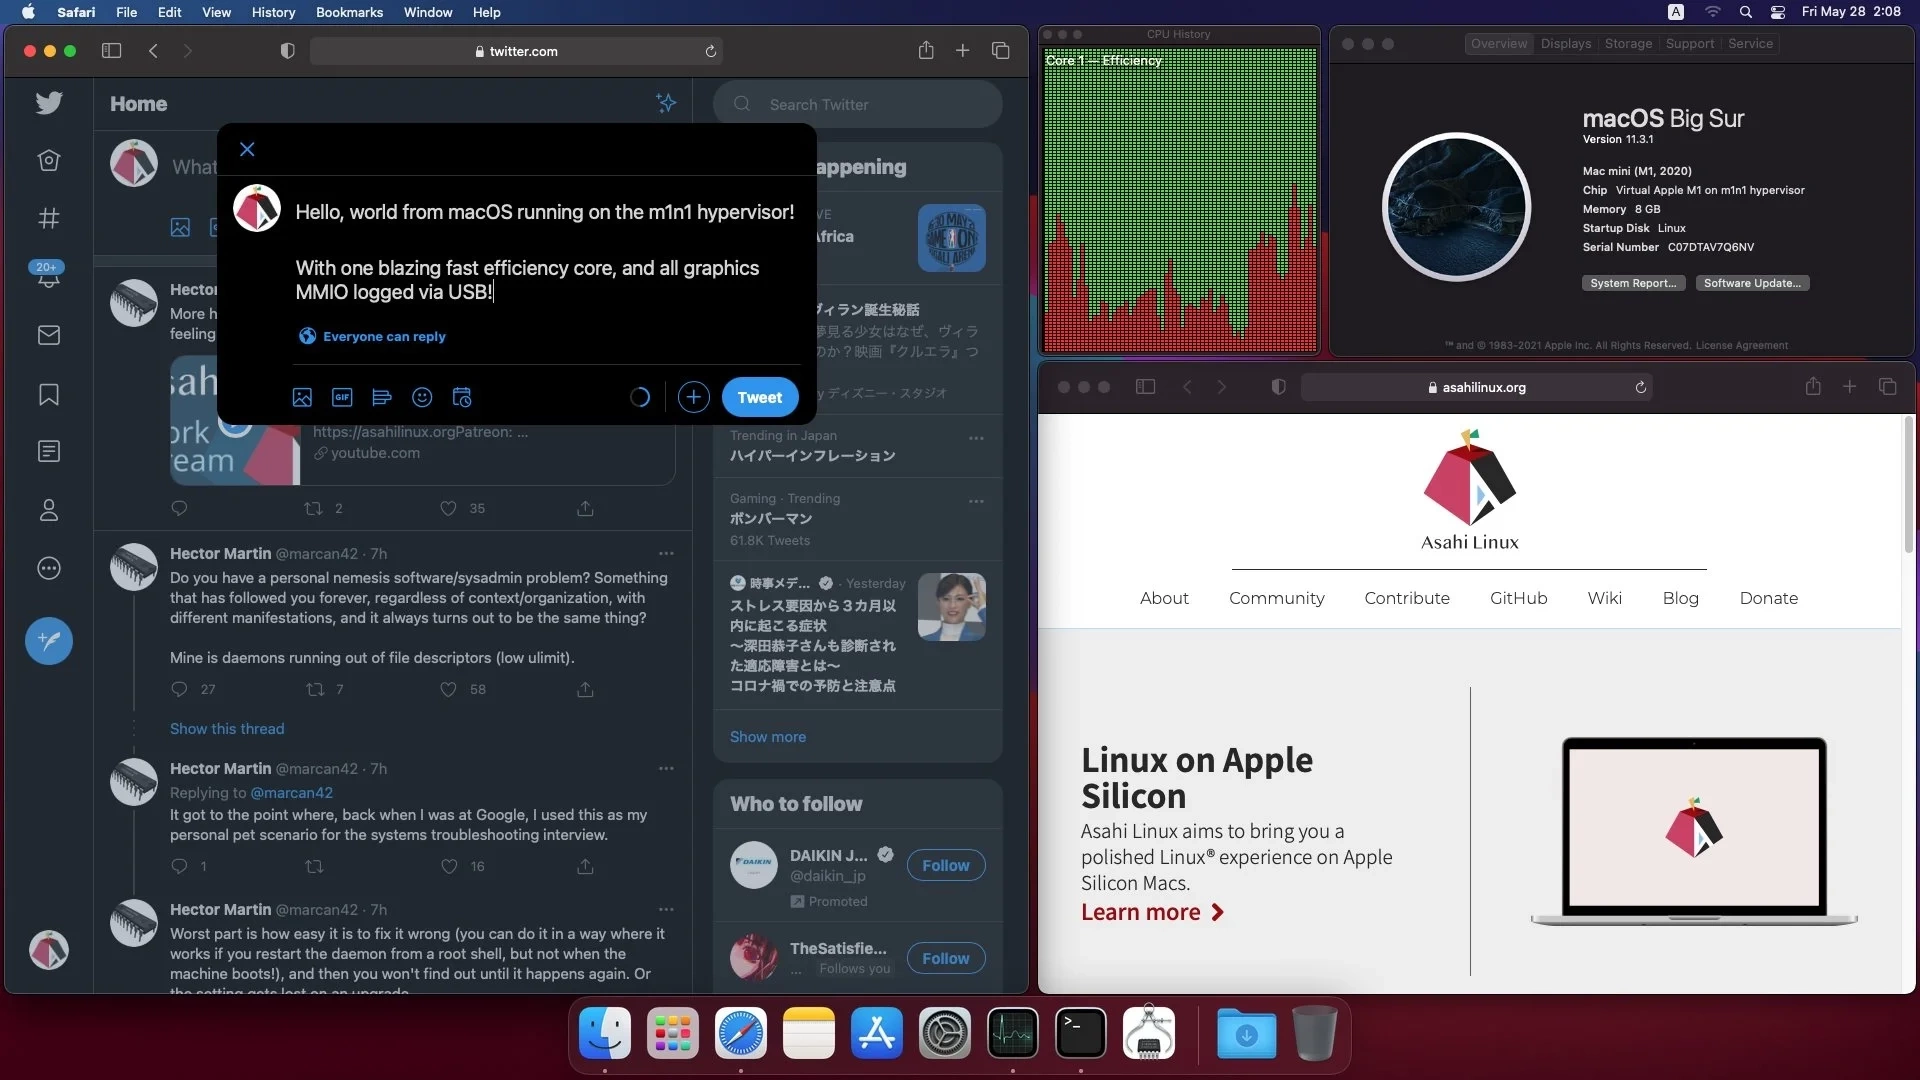Open Control Center in menu bar
Viewport: 1920px width, 1080px height.
click(1777, 12)
